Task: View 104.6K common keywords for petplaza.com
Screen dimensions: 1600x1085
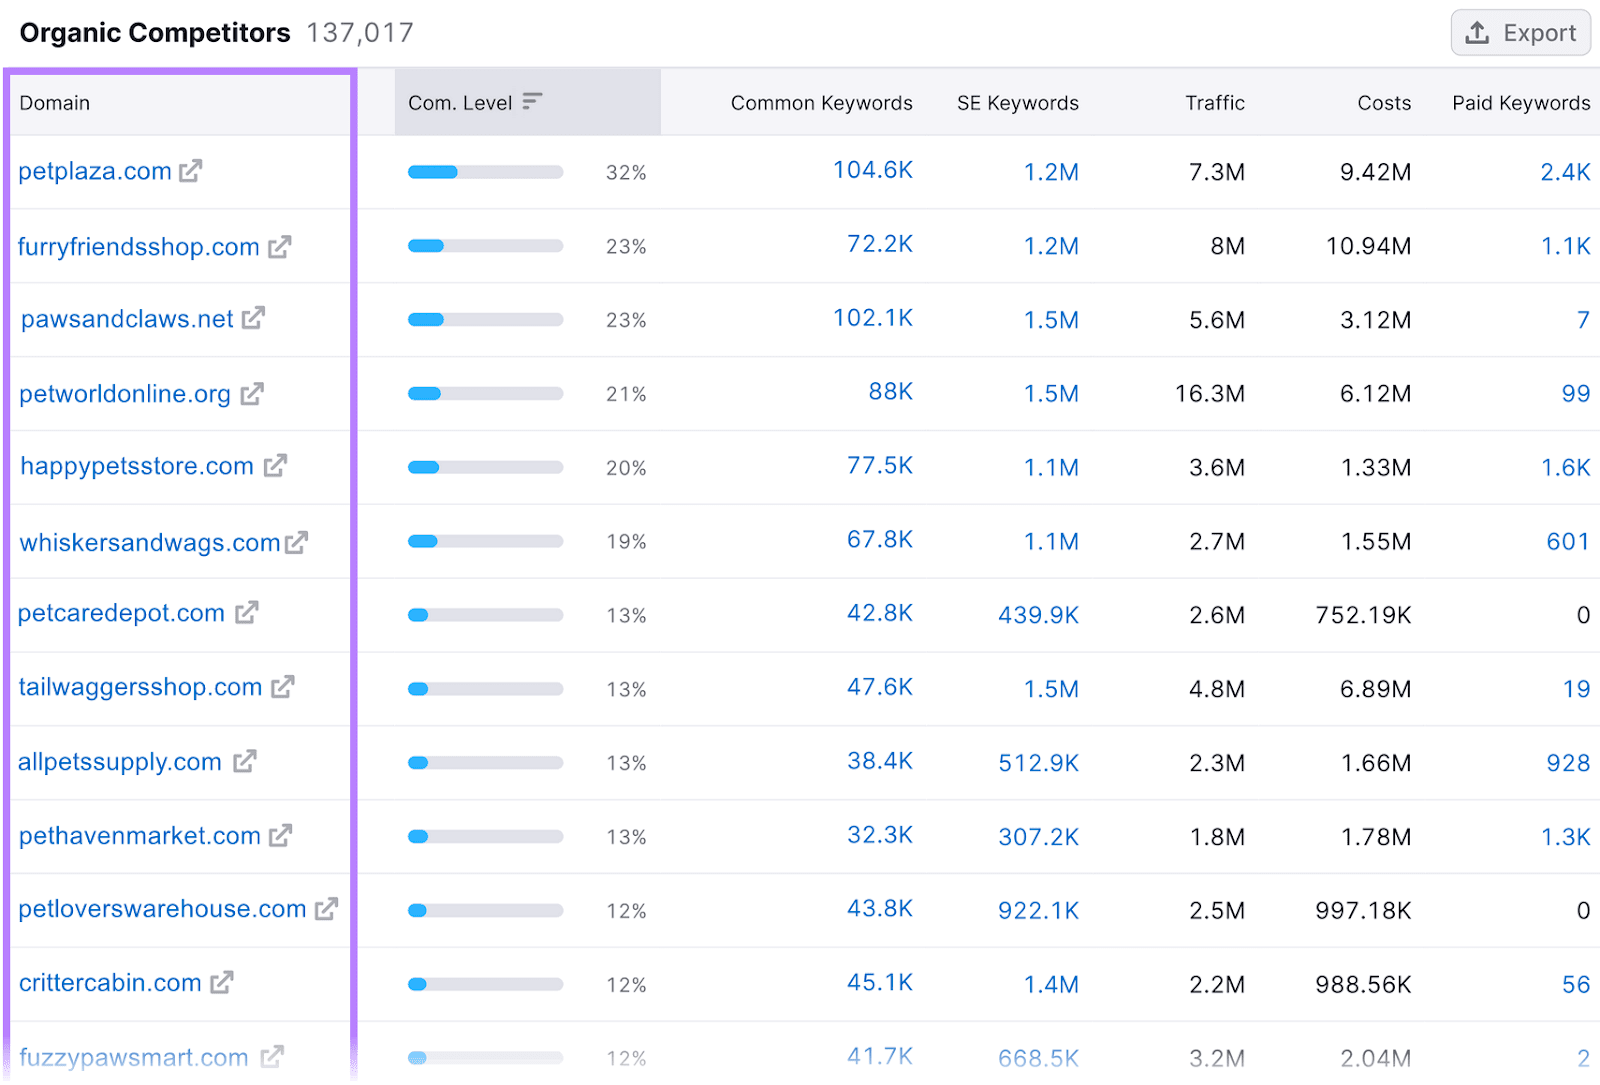Action: 874,170
